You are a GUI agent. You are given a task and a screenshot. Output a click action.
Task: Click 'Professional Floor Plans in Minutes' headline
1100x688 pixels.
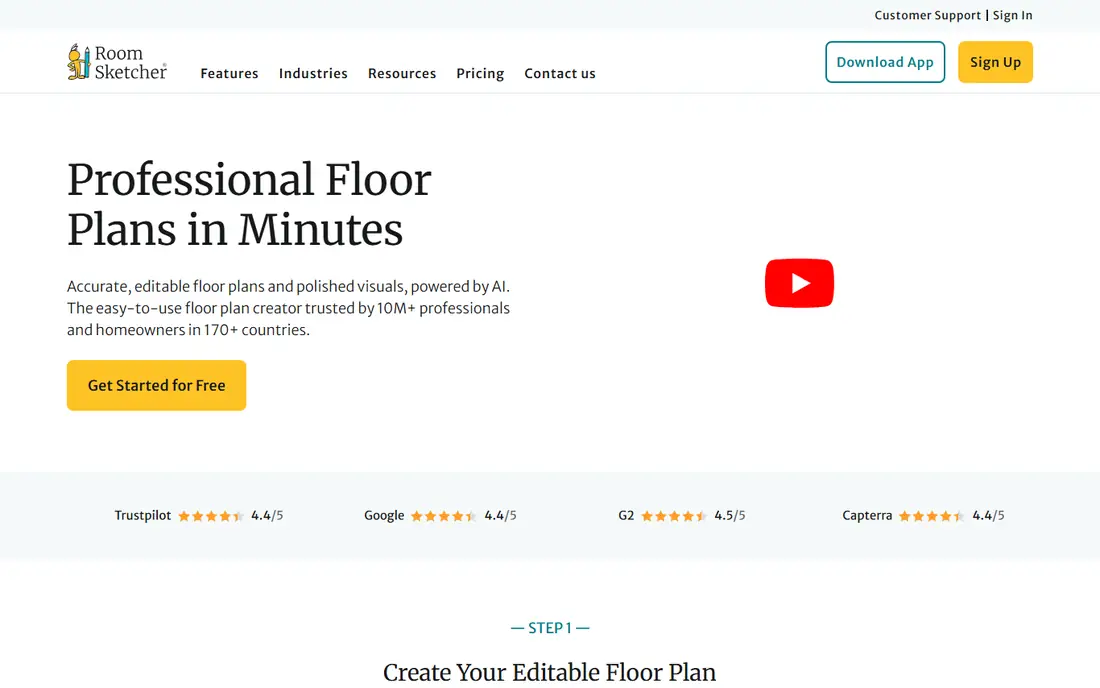249,204
